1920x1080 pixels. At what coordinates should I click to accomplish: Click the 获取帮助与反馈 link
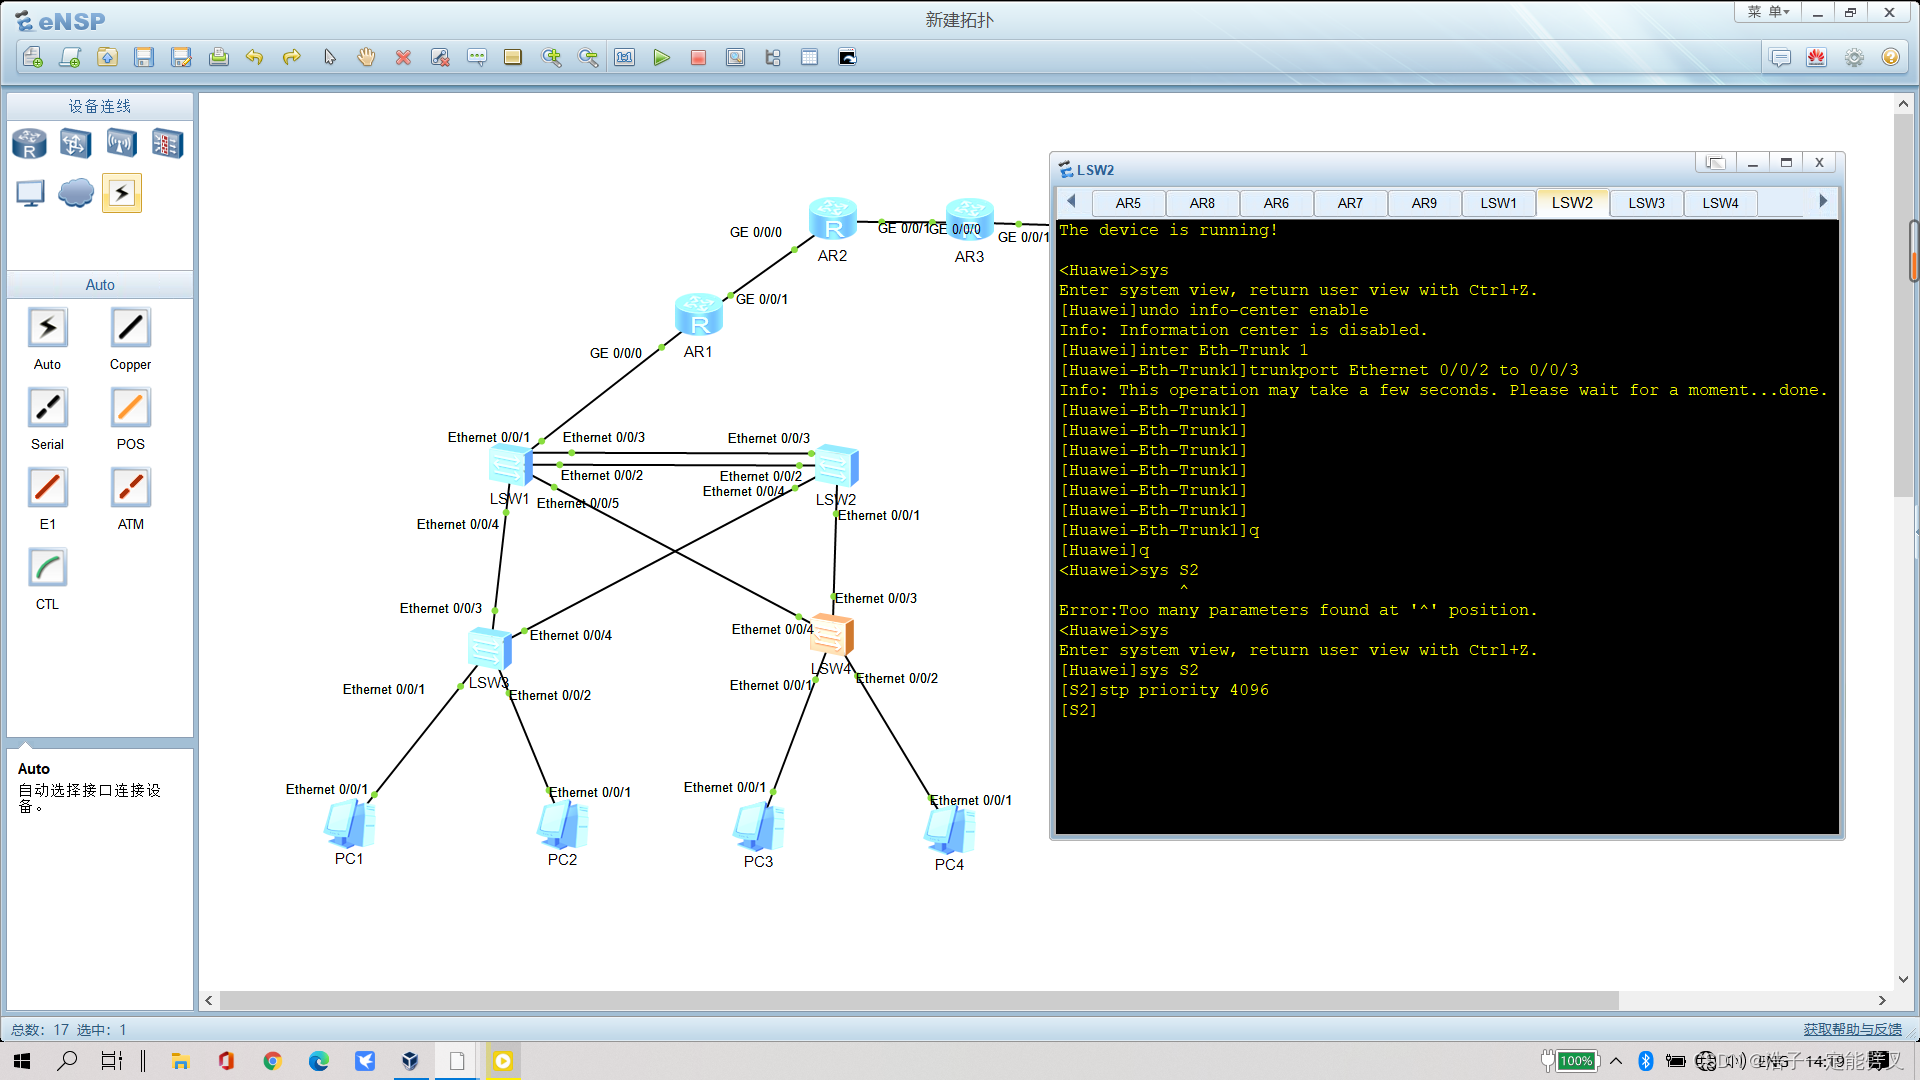1852,1029
